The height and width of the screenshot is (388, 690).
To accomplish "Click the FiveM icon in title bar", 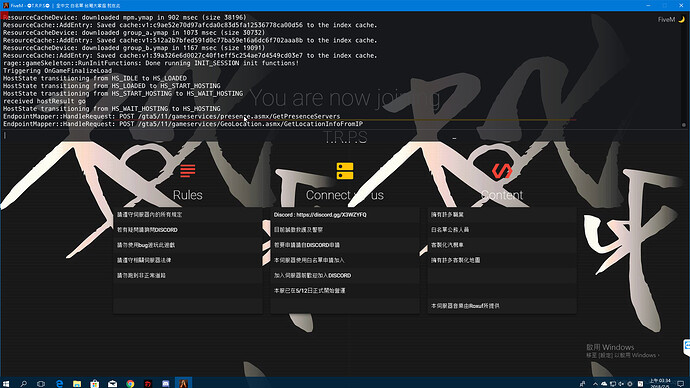I will (6, 6).
